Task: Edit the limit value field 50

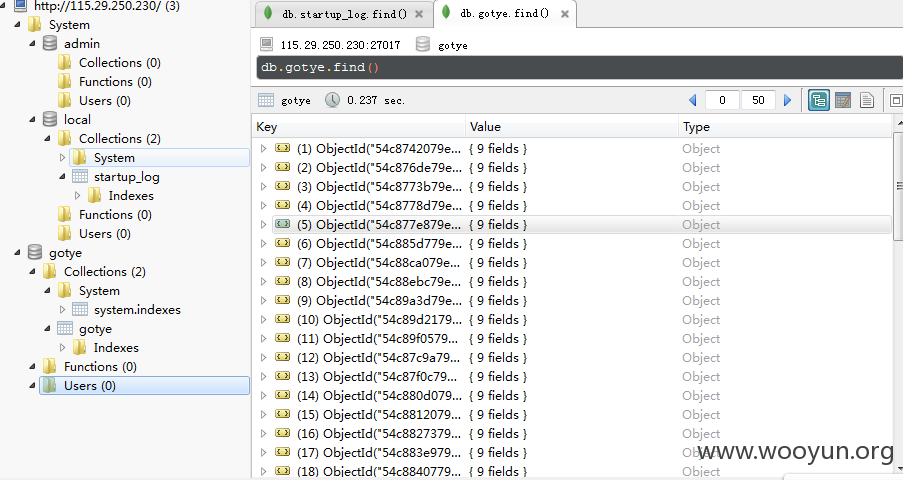Action: pyautogui.click(x=758, y=100)
